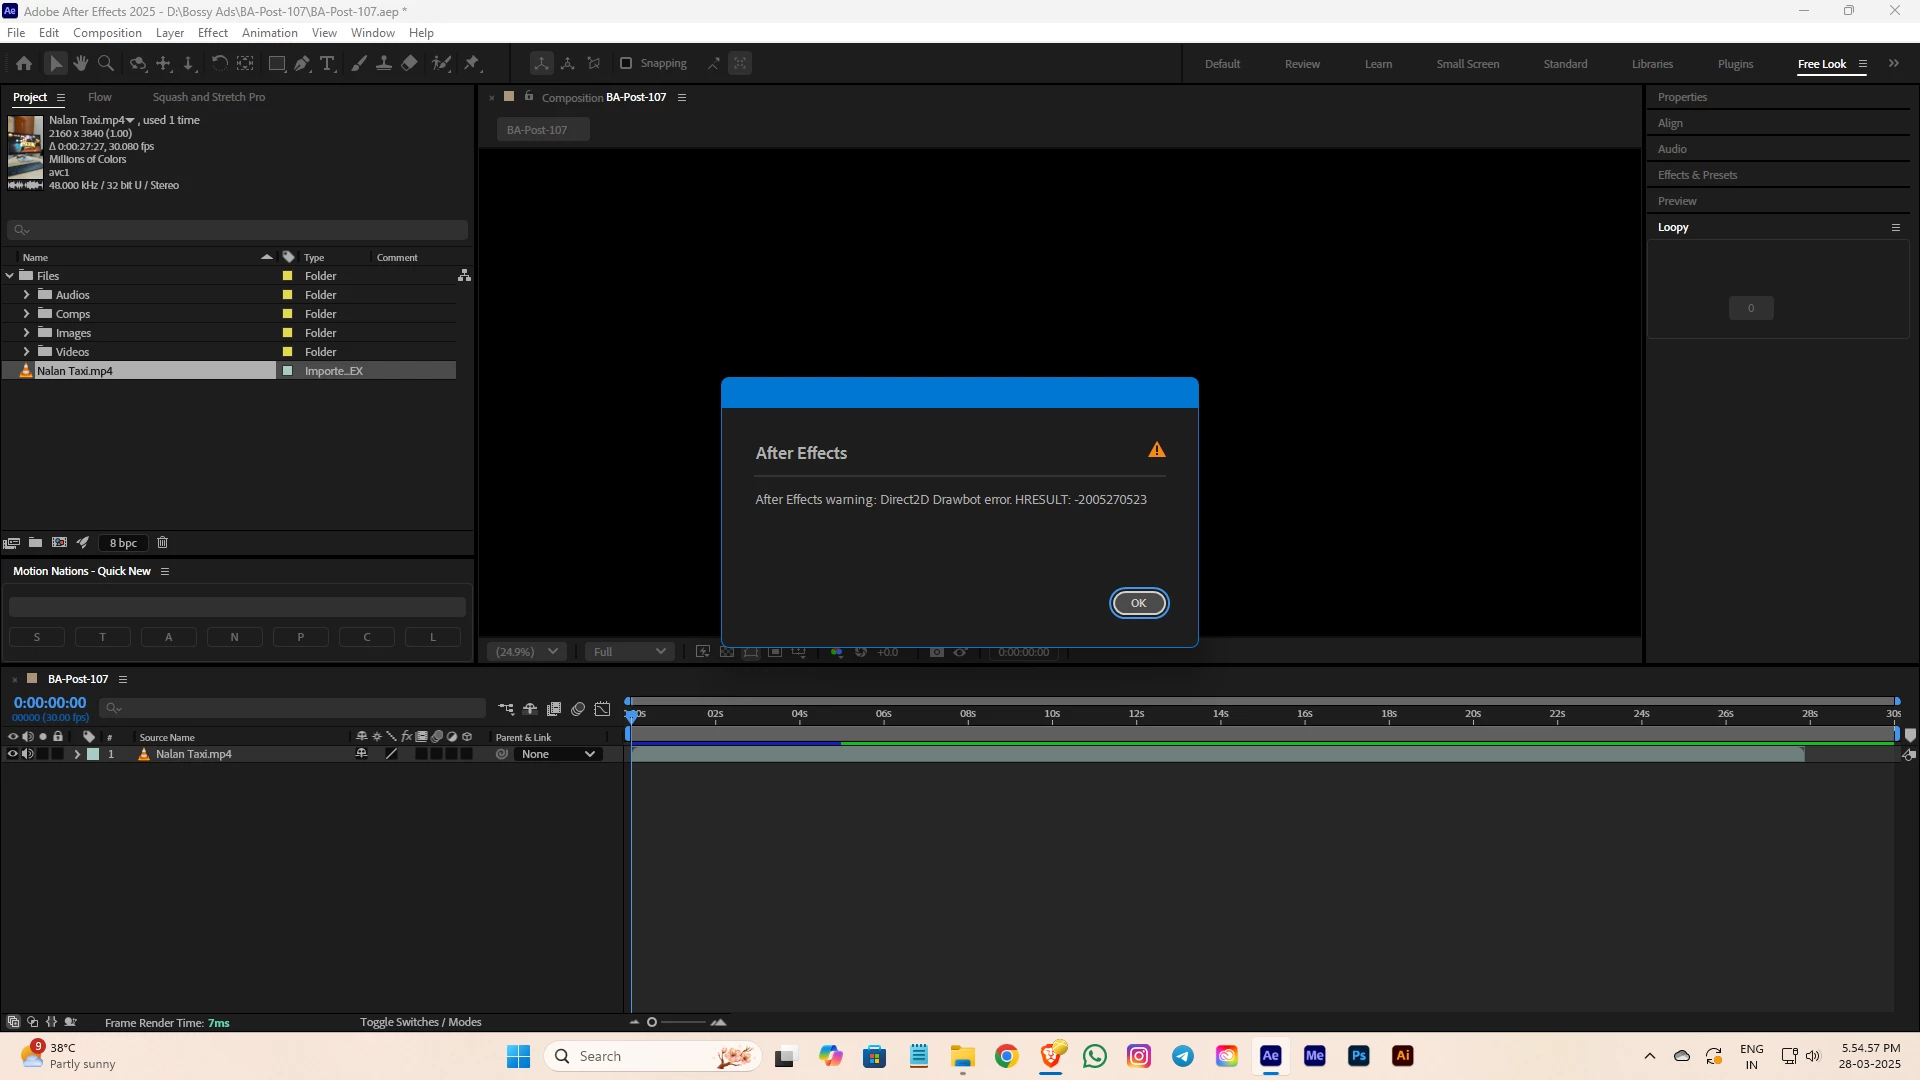
Task: Click Toggle Switches / Modes
Action: click(420, 1022)
